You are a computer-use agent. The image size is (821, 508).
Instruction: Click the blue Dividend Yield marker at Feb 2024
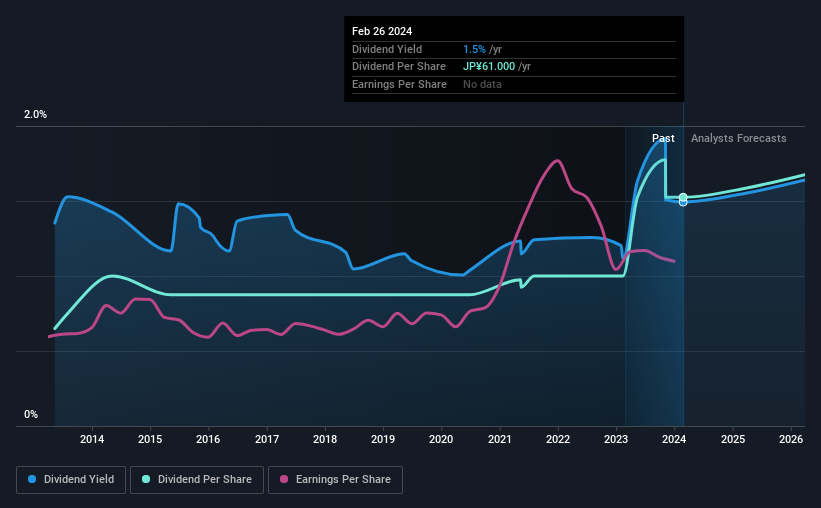683,203
